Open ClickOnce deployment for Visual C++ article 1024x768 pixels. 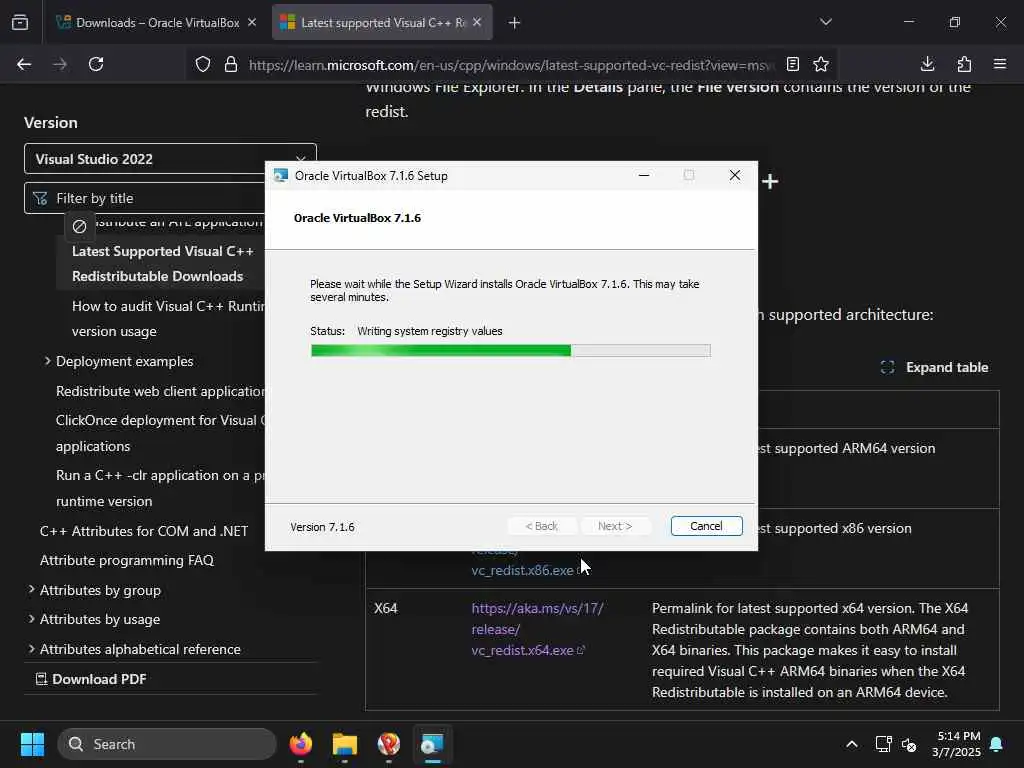click(x=160, y=433)
